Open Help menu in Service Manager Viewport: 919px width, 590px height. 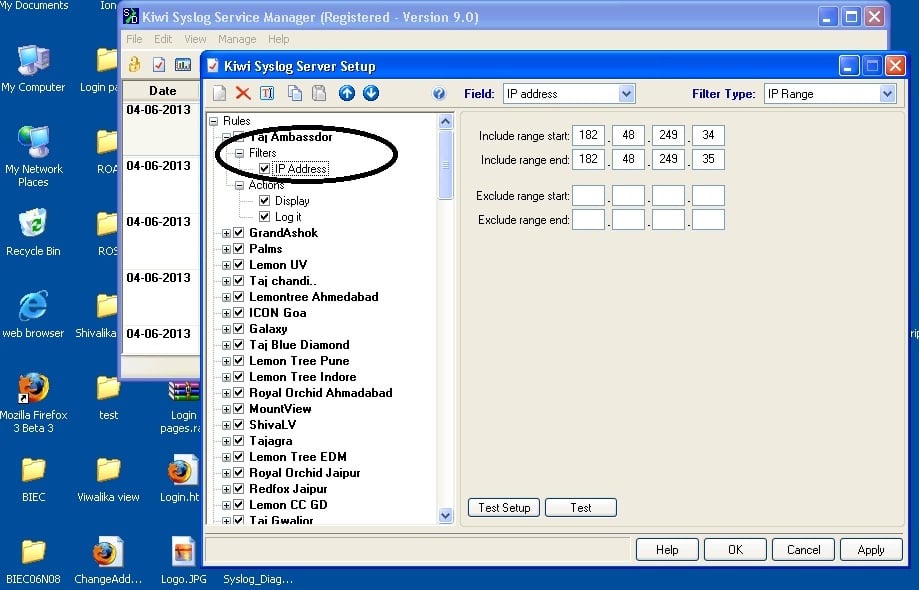tap(278, 39)
